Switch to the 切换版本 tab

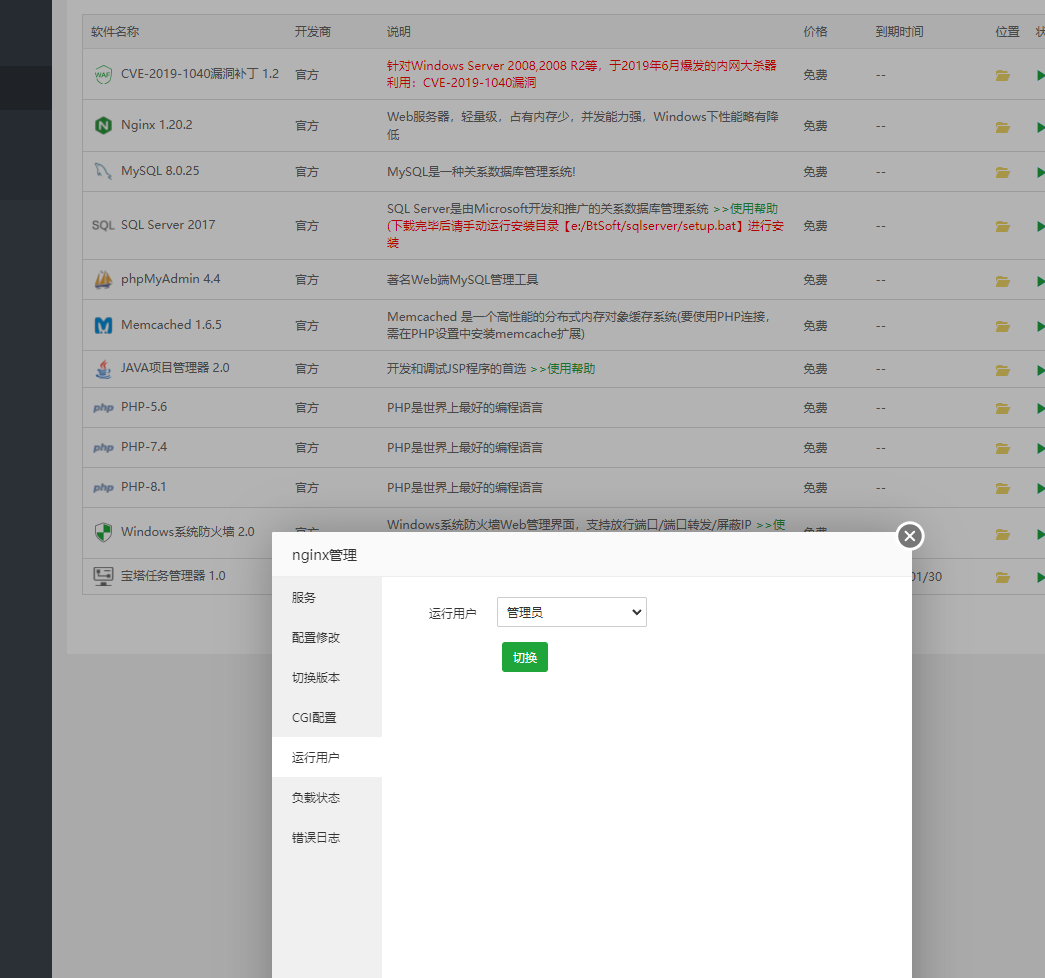pos(327,677)
